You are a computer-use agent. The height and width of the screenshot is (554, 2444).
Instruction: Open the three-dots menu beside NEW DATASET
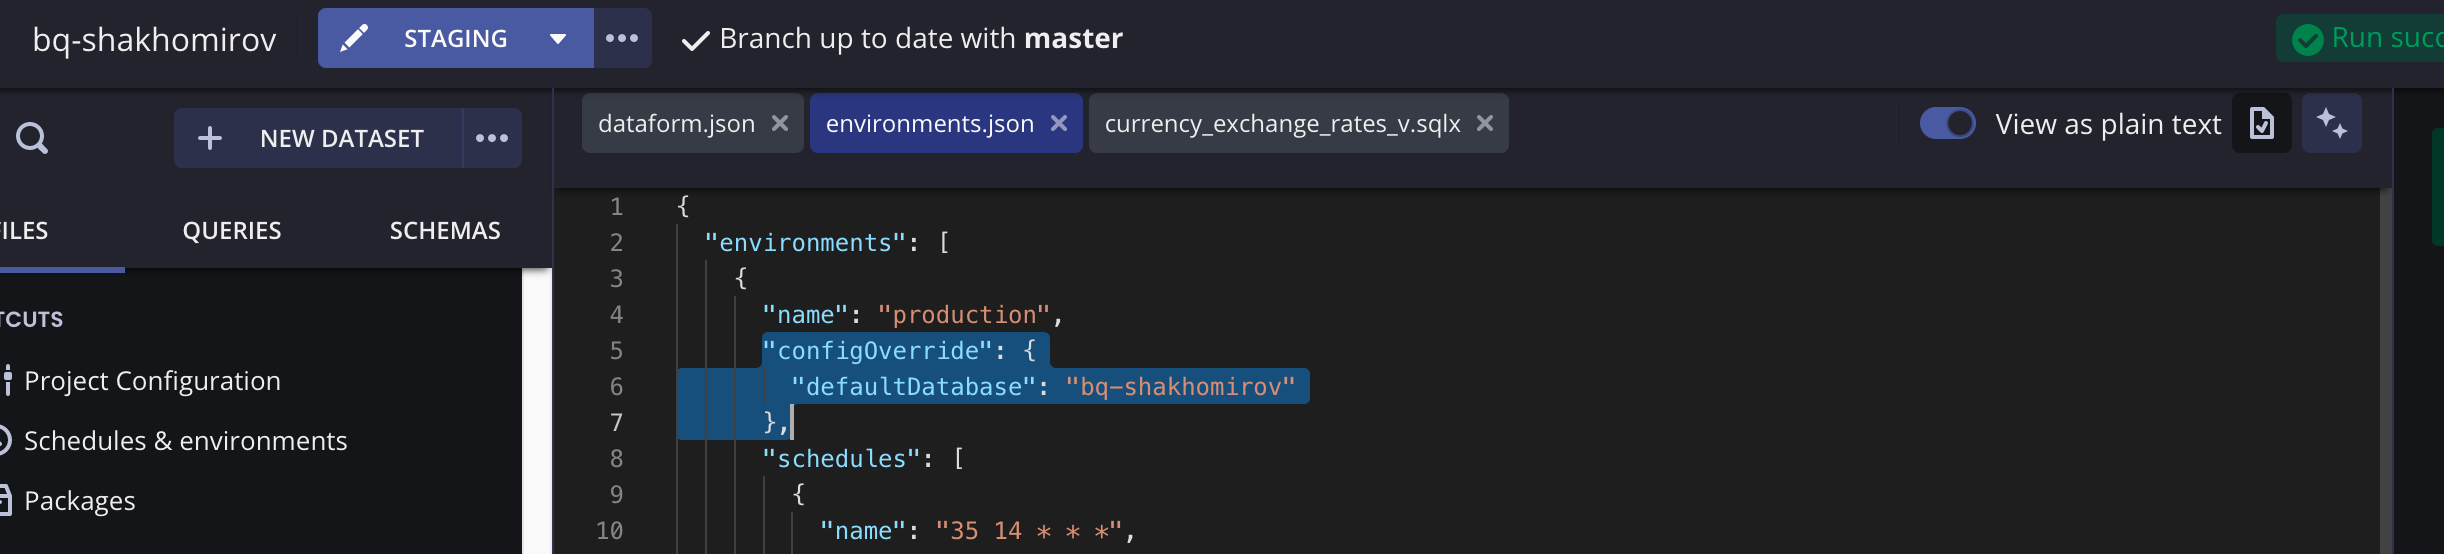coord(492,138)
